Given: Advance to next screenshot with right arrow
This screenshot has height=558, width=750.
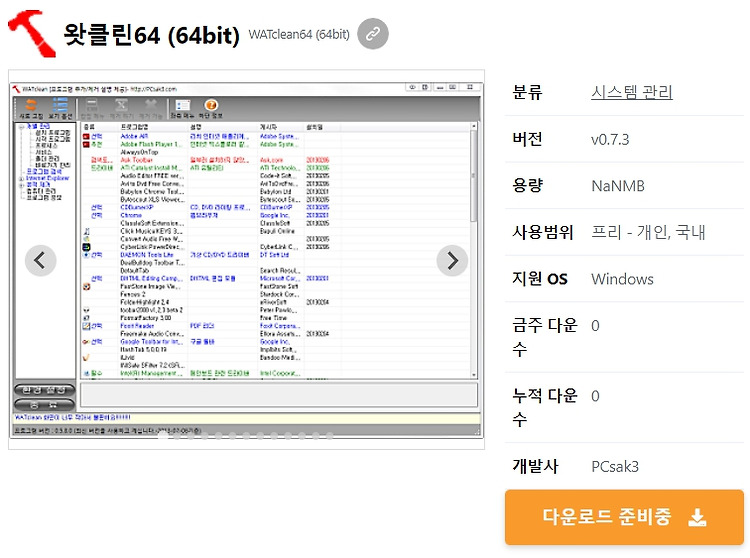Looking at the screenshot, I should click(452, 261).
